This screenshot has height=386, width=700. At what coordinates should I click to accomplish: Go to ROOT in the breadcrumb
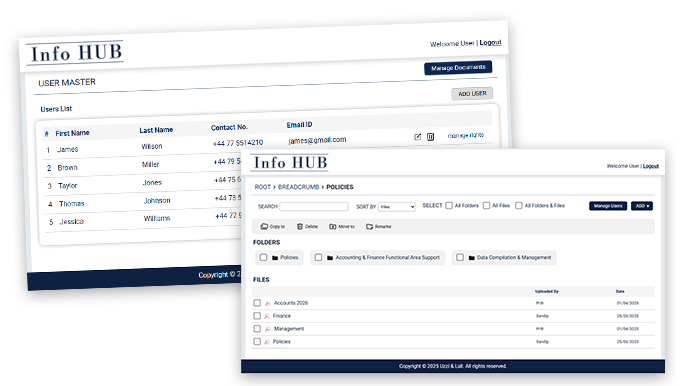coord(262,187)
